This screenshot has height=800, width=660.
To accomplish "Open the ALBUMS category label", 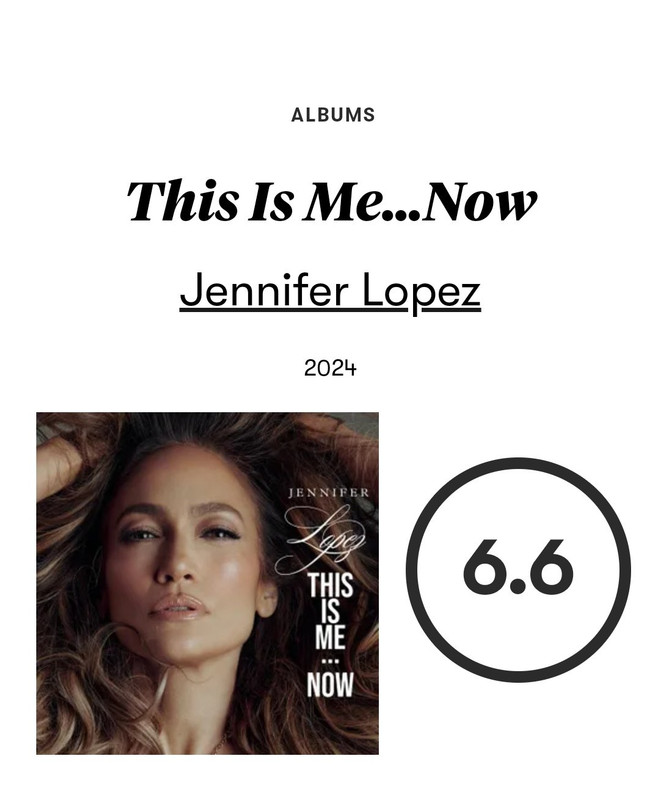I will tap(333, 115).
